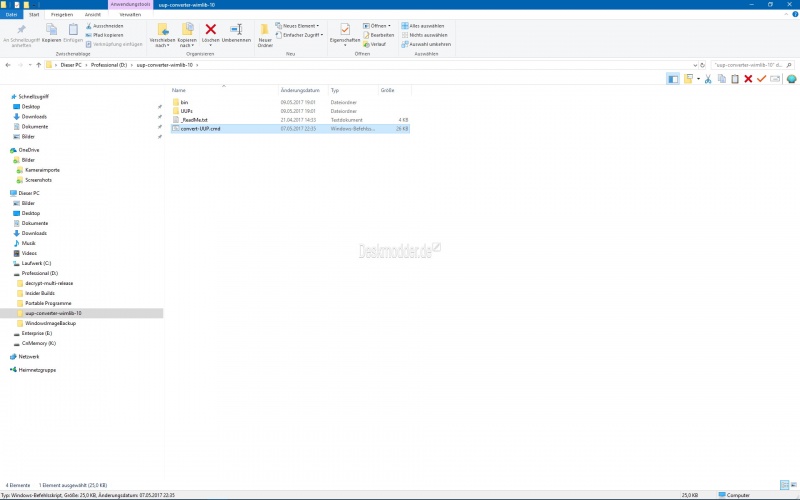800x500 pixels.
Task: Open OneDrive in the navigation pane
Action: tap(29, 150)
